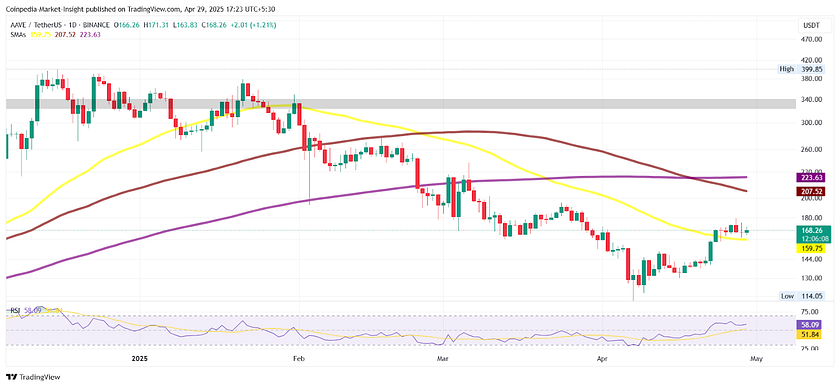The width and height of the screenshot is (840, 387).
Task: Click the 130.00 price axis label
Action: [x=812, y=278]
